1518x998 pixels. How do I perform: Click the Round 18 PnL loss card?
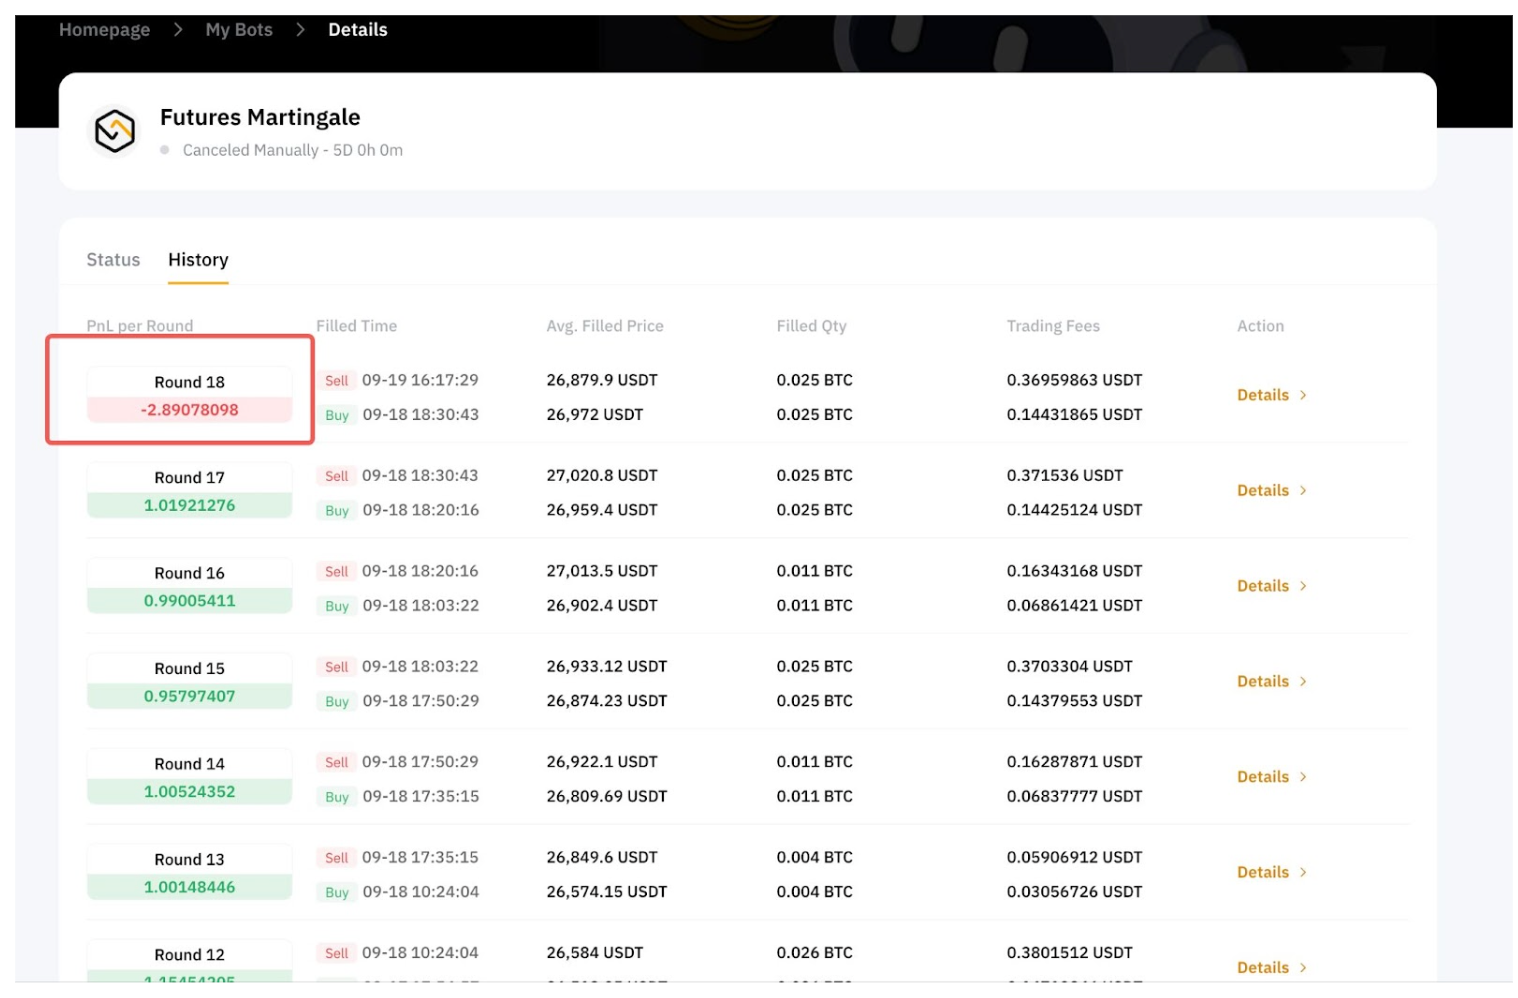189,396
